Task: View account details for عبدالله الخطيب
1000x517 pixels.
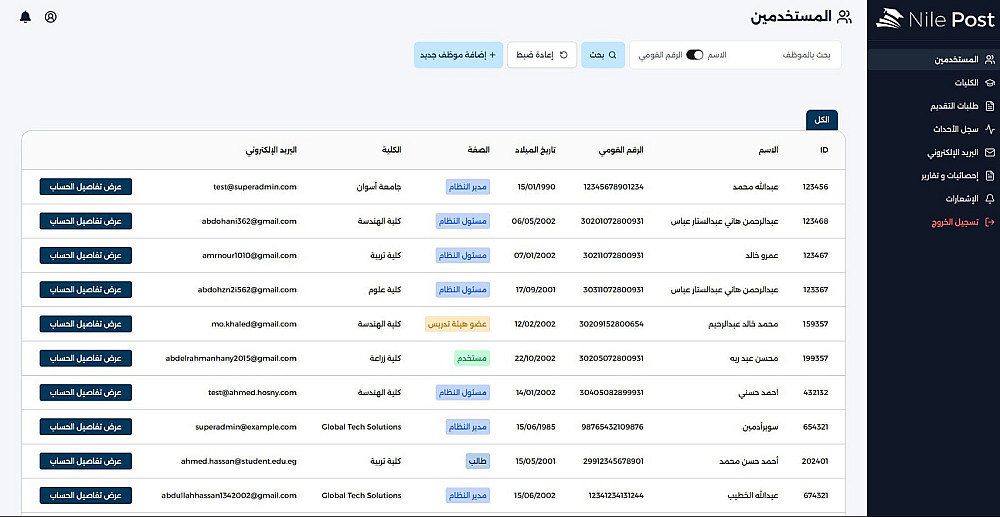Action: pos(85,495)
